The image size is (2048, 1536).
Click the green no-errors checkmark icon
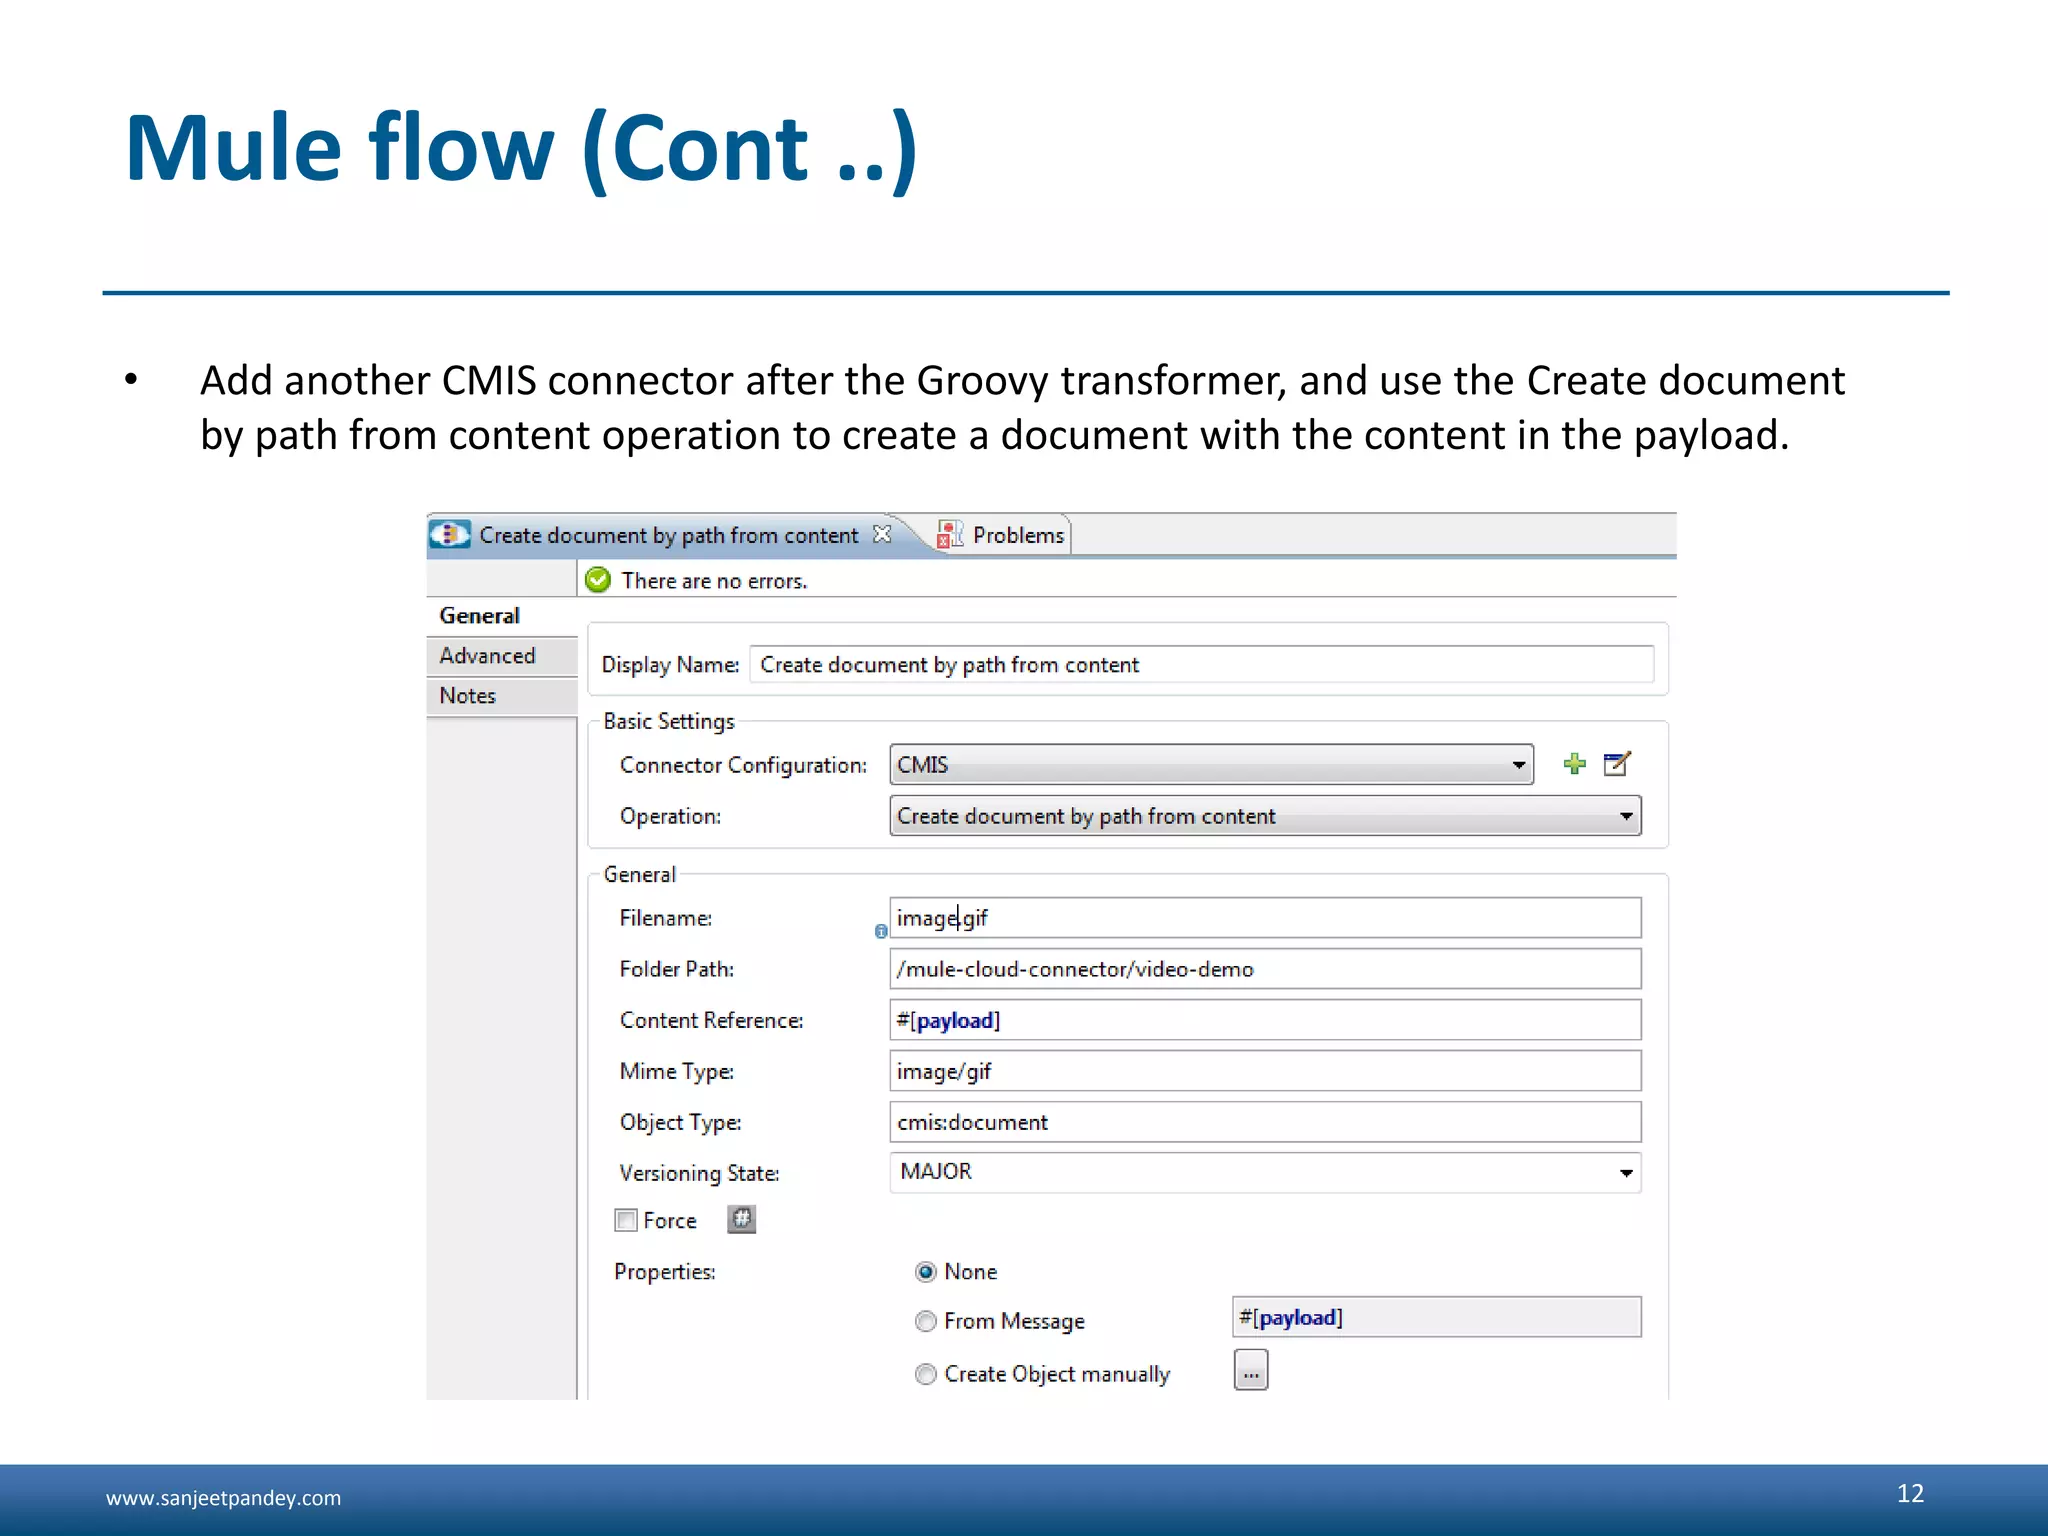tap(598, 580)
